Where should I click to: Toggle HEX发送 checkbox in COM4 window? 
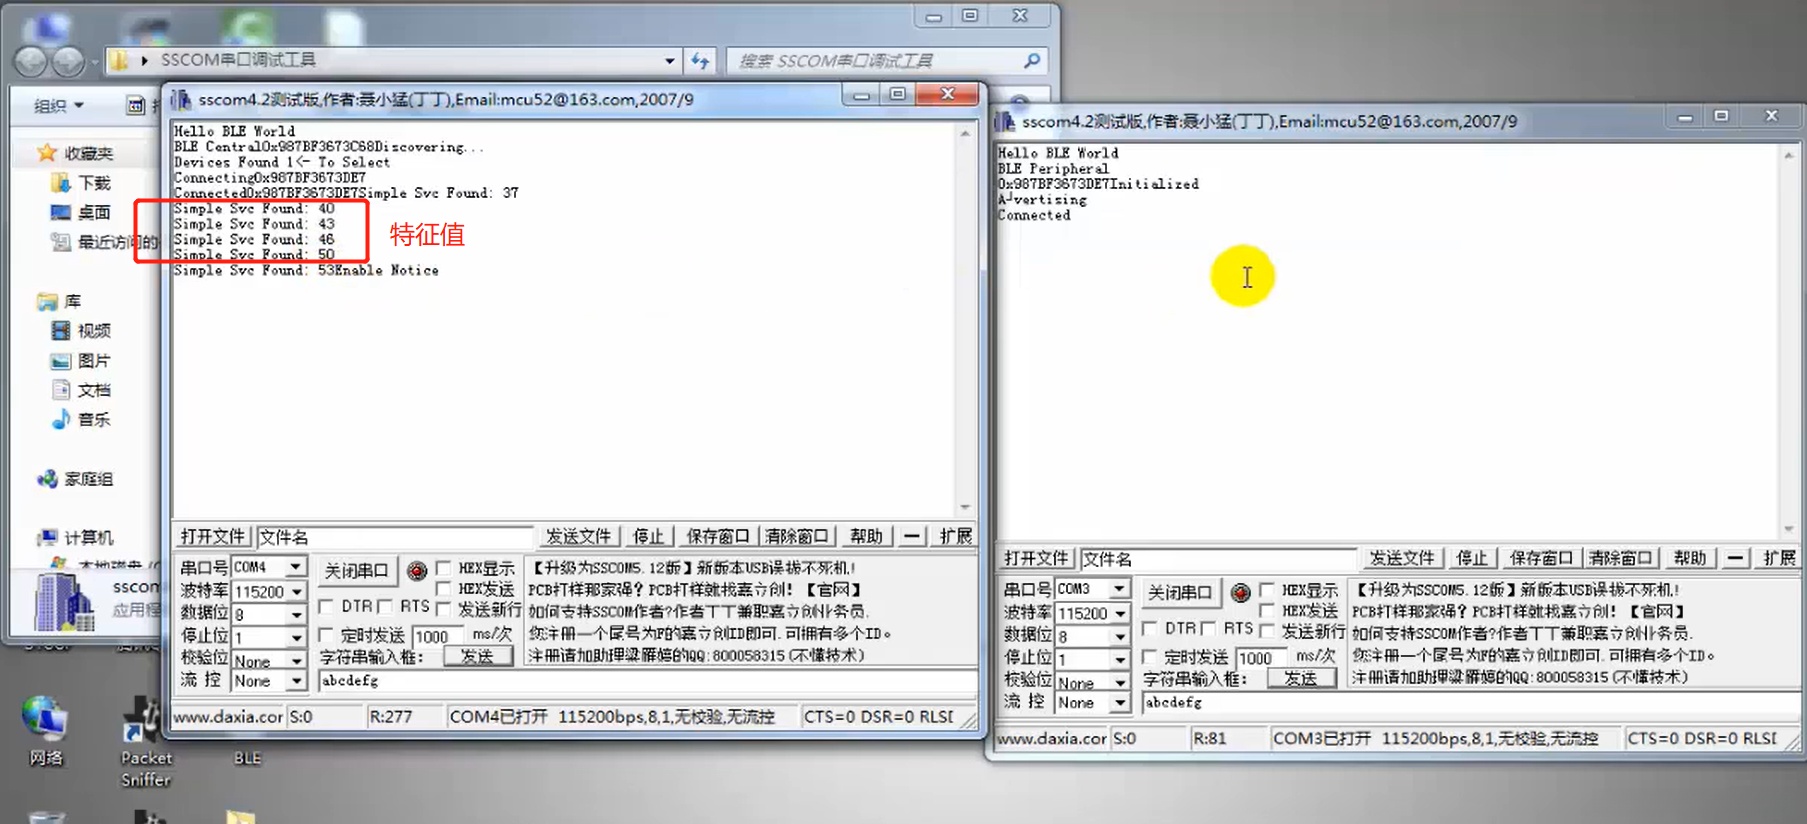443,589
